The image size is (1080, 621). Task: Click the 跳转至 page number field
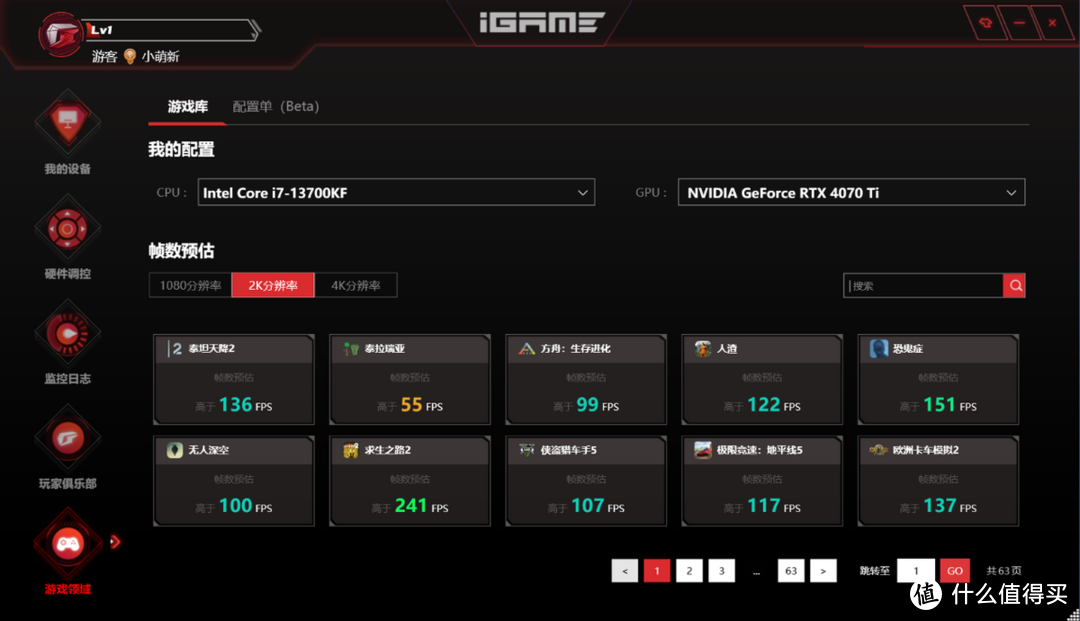tap(916, 571)
